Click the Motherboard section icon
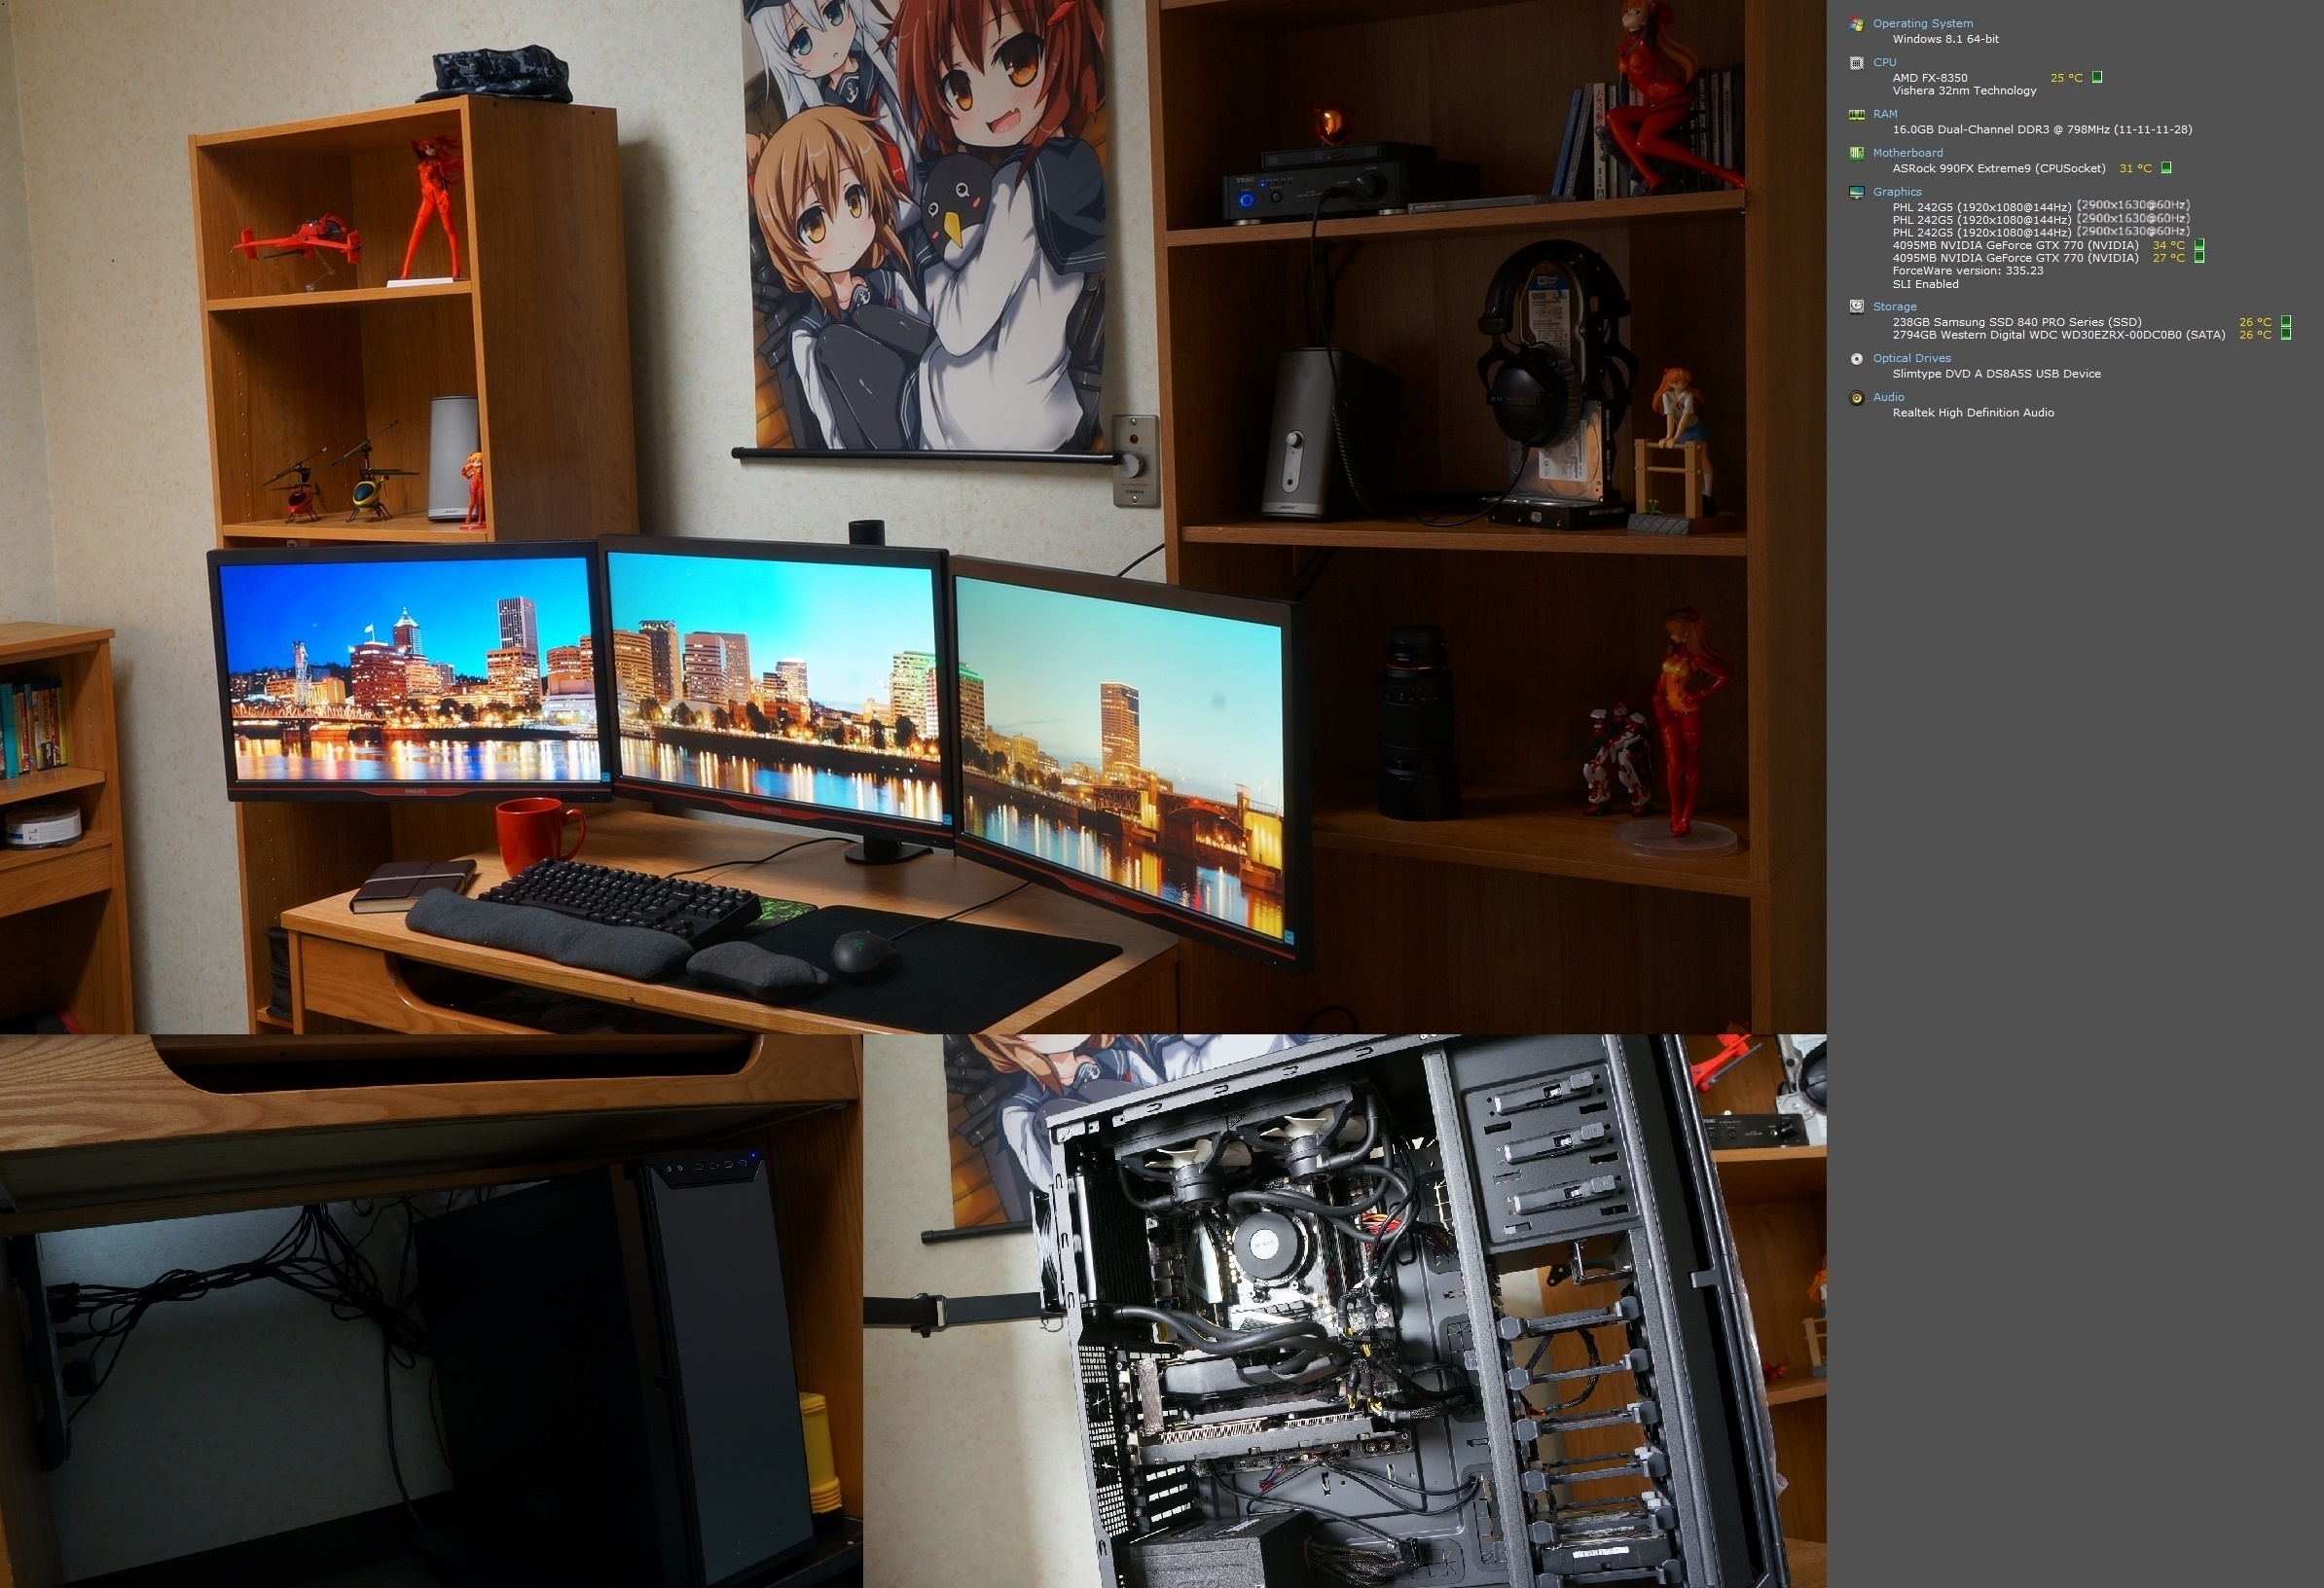 pyautogui.click(x=1857, y=153)
